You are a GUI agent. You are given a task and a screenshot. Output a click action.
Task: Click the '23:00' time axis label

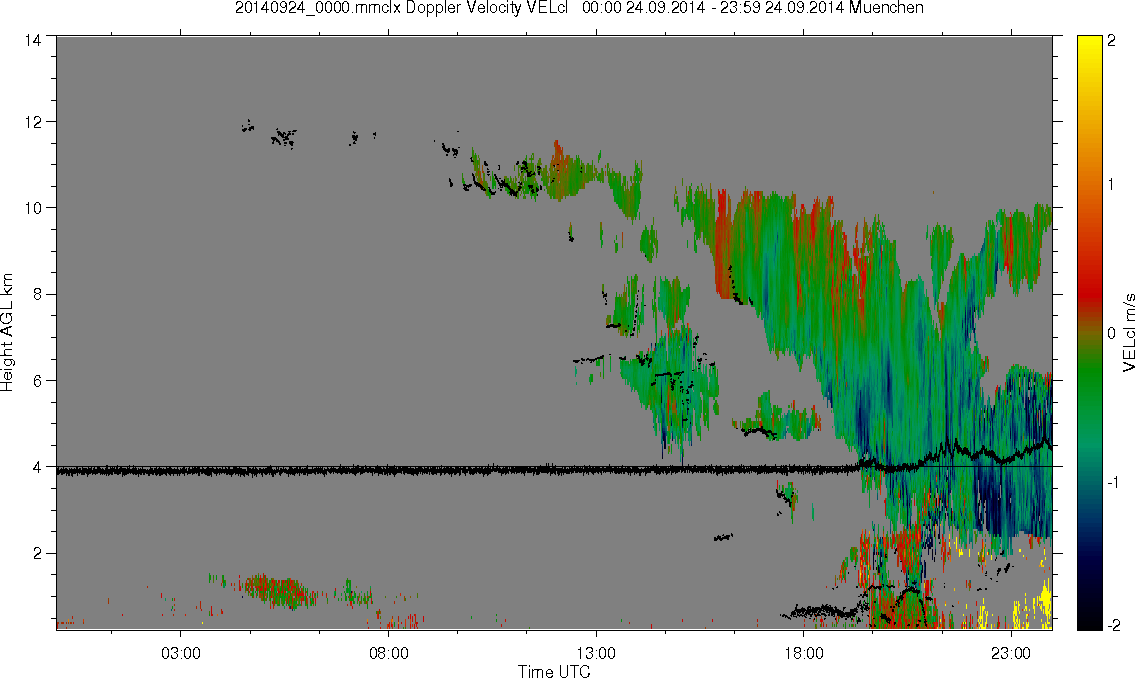(x=1011, y=653)
